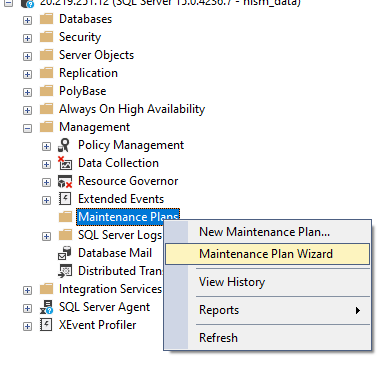
Task: Select the Security label
Action: (80, 37)
